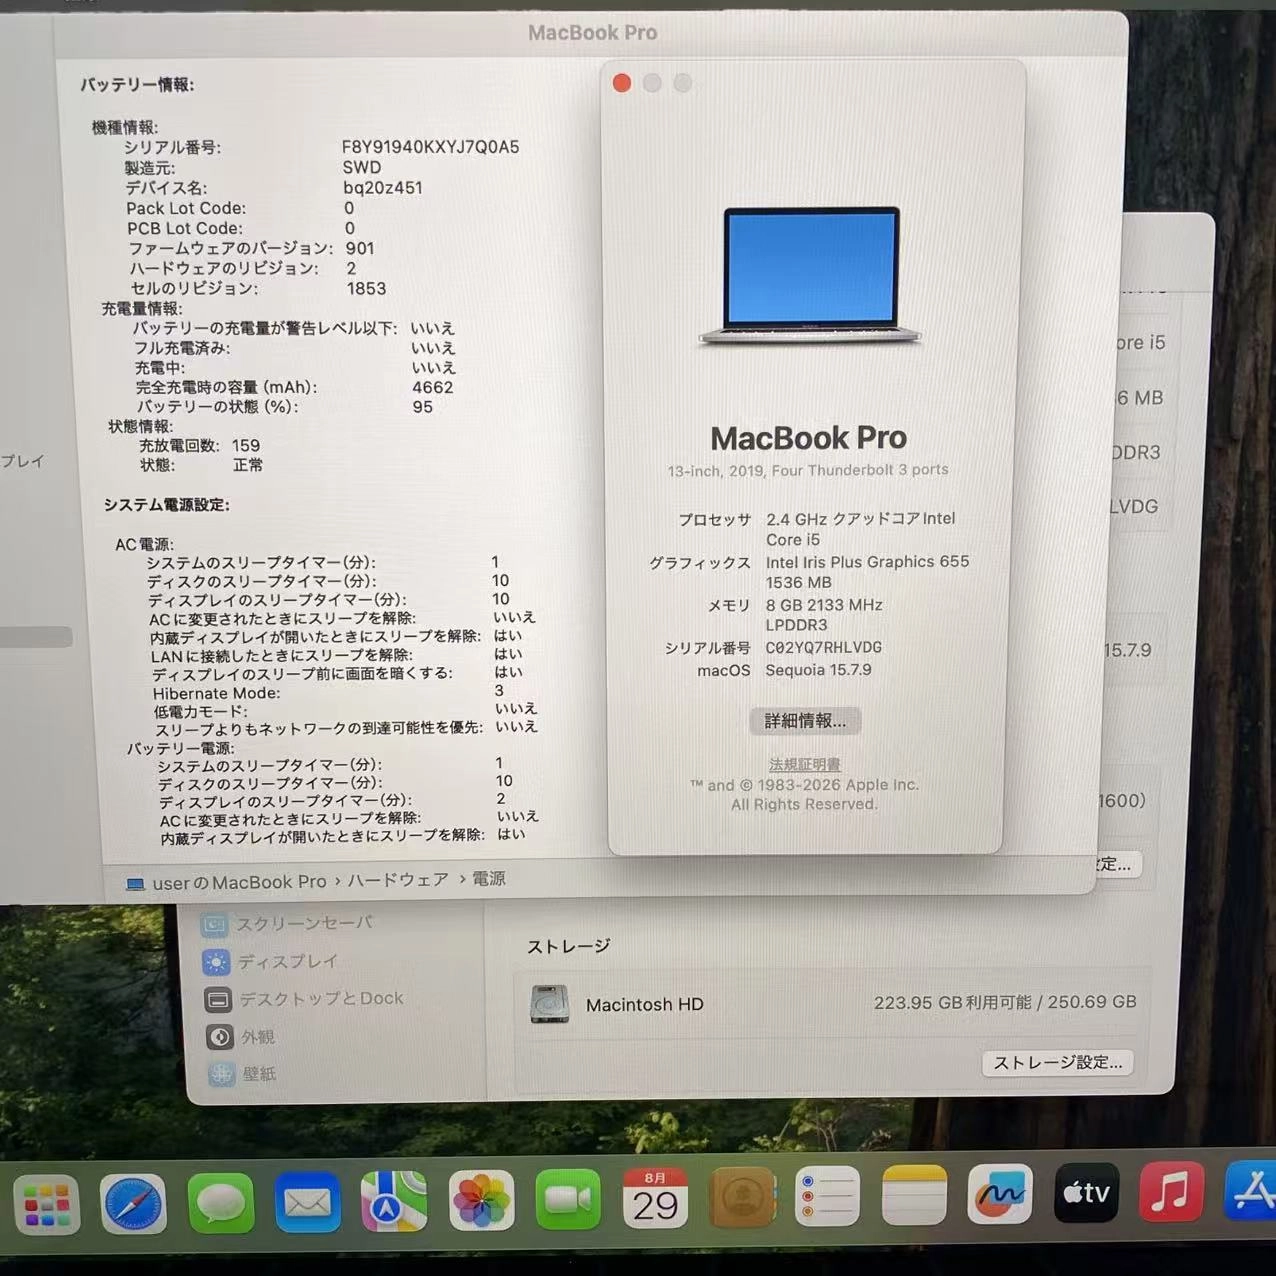Open the Notes app in Dock
This screenshot has width=1276, height=1276.
tap(914, 1195)
